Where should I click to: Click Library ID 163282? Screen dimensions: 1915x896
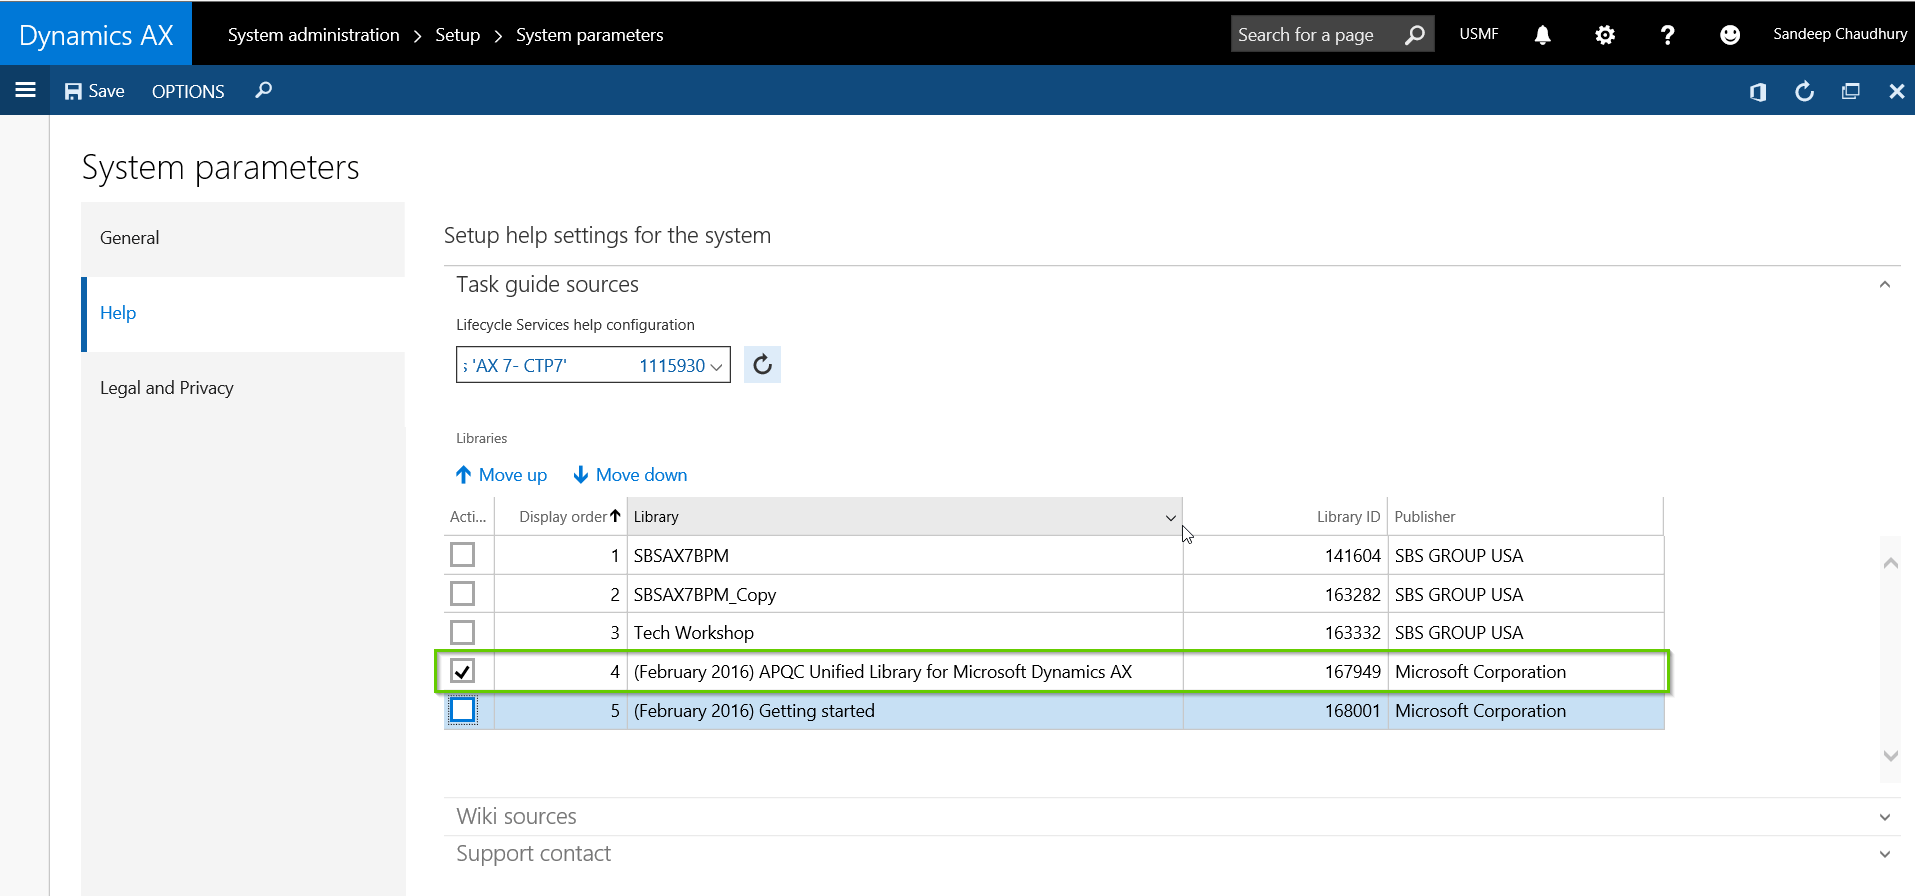1352,595
